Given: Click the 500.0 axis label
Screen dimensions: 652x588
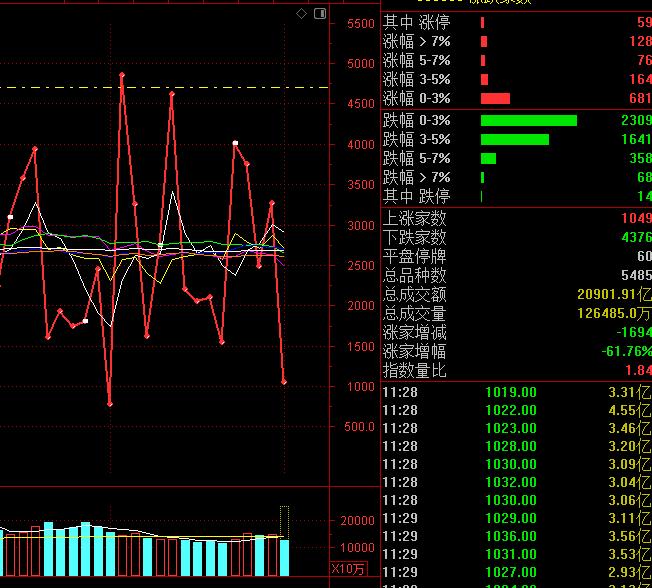Looking at the screenshot, I should [360, 427].
